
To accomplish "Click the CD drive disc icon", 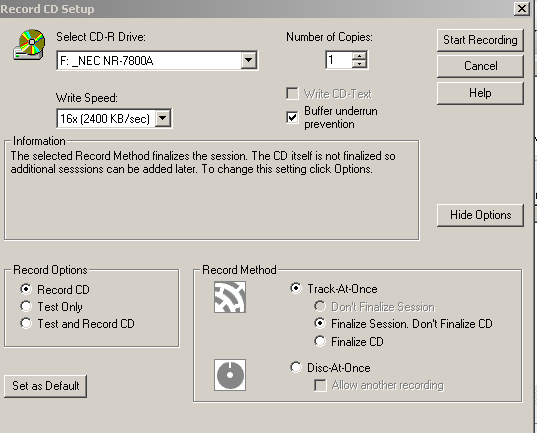I will (x=29, y=45).
